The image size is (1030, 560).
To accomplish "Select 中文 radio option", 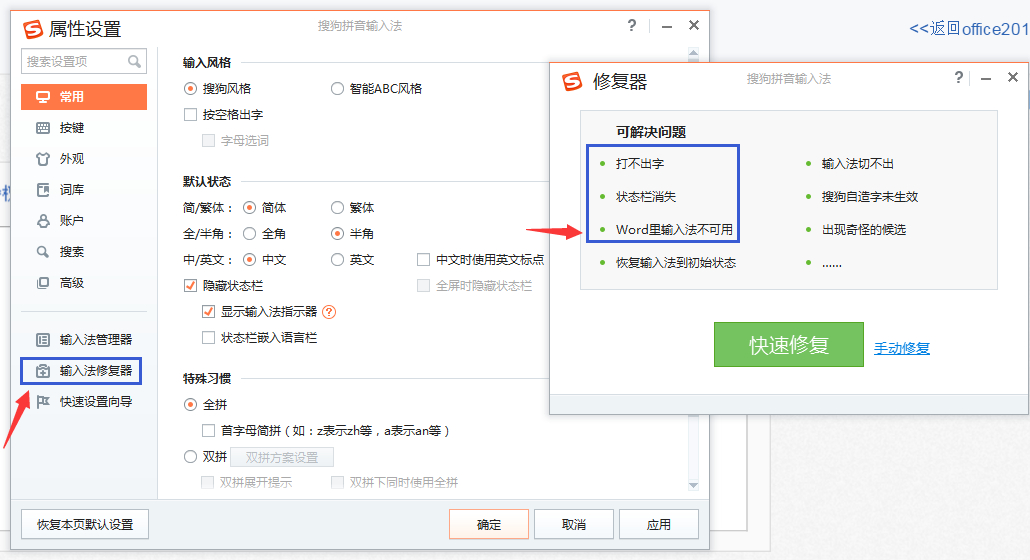I will 249,260.
